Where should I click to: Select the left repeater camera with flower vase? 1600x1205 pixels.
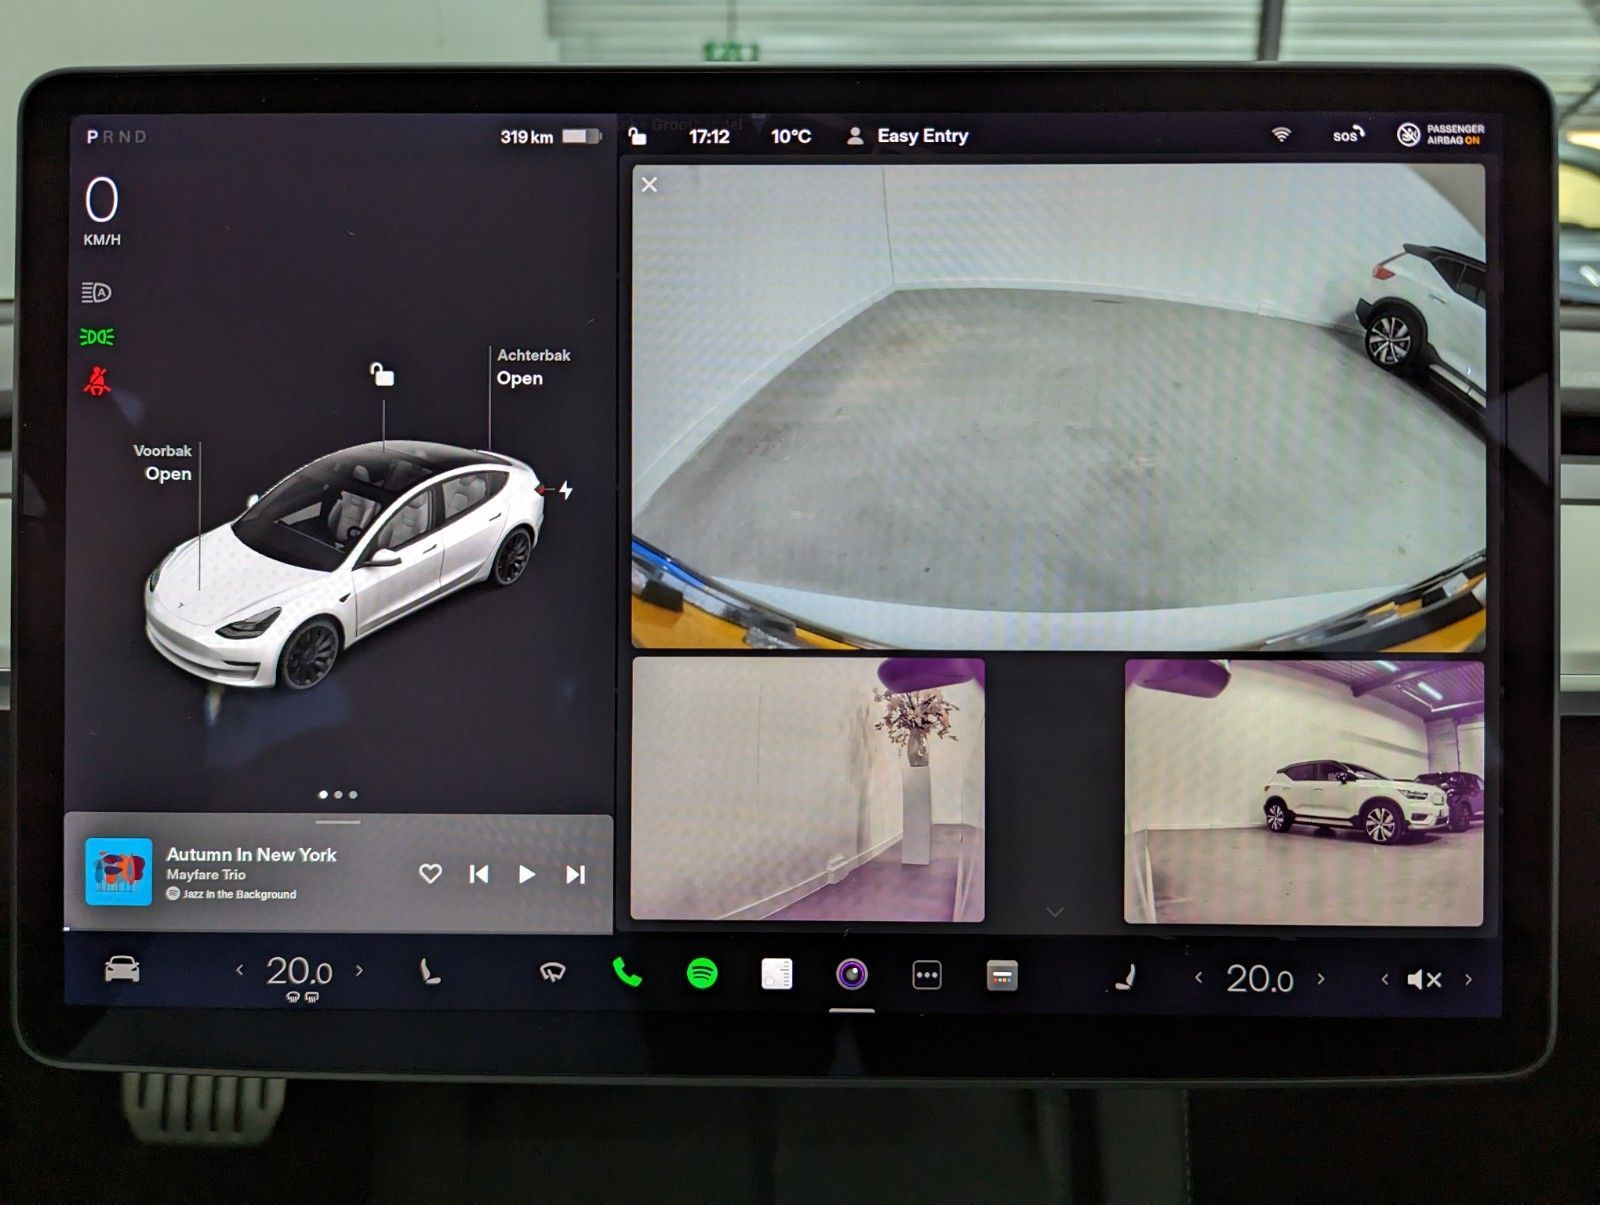pyautogui.click(x=808, y=789)
